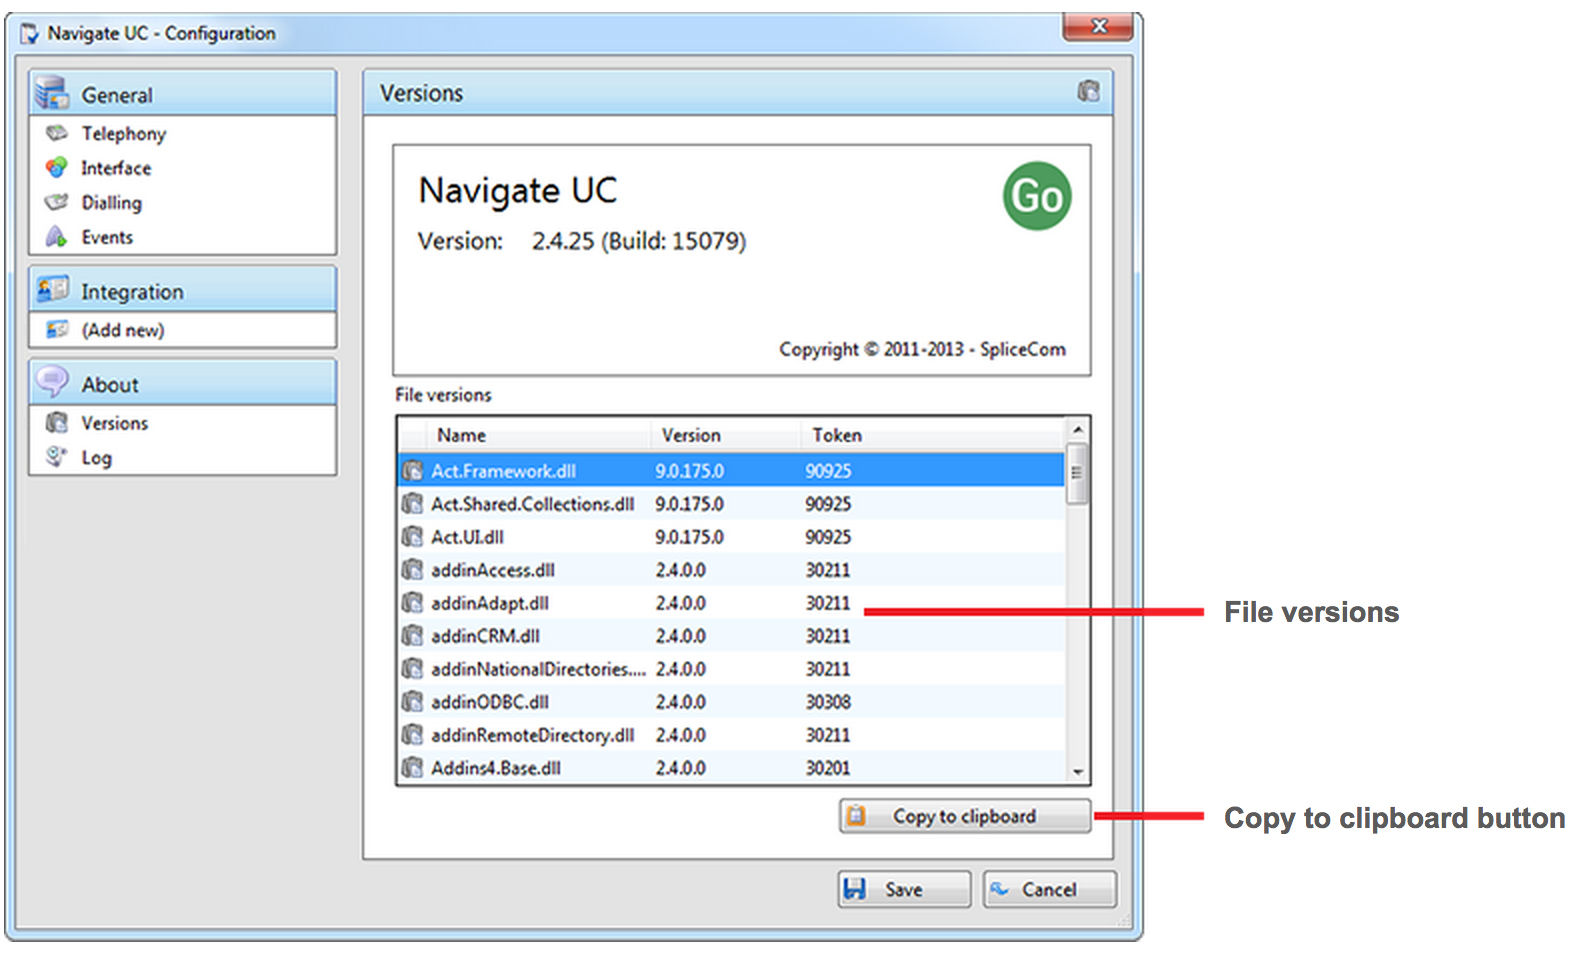Click the file list scrollbar up arrow

click(x=1077, y=430)
